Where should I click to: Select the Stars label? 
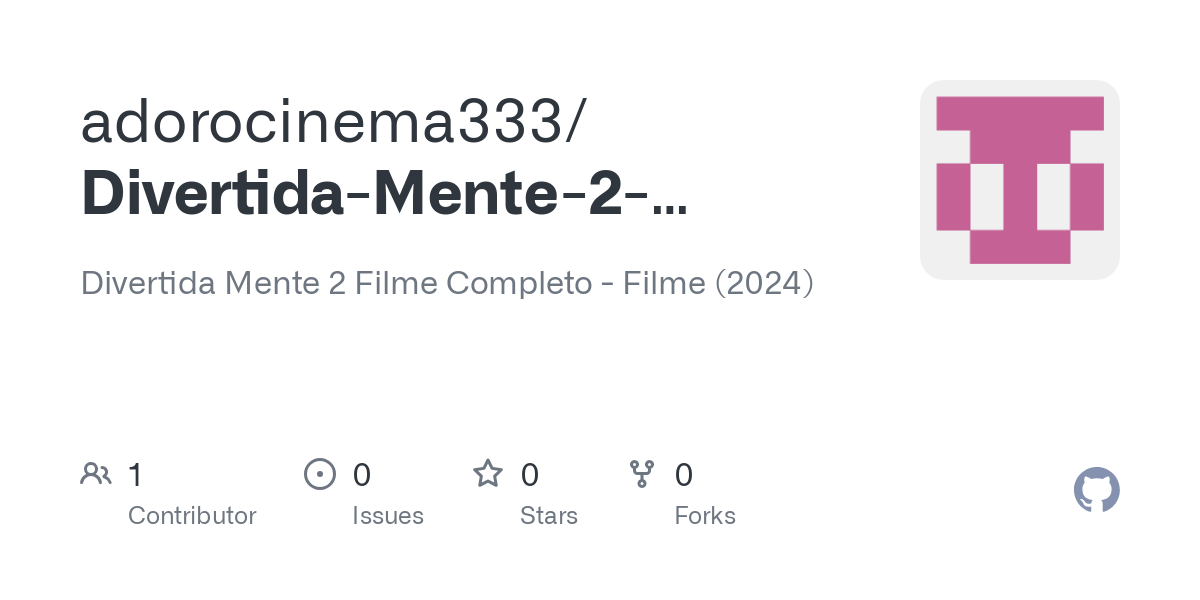tap(549, 516)
